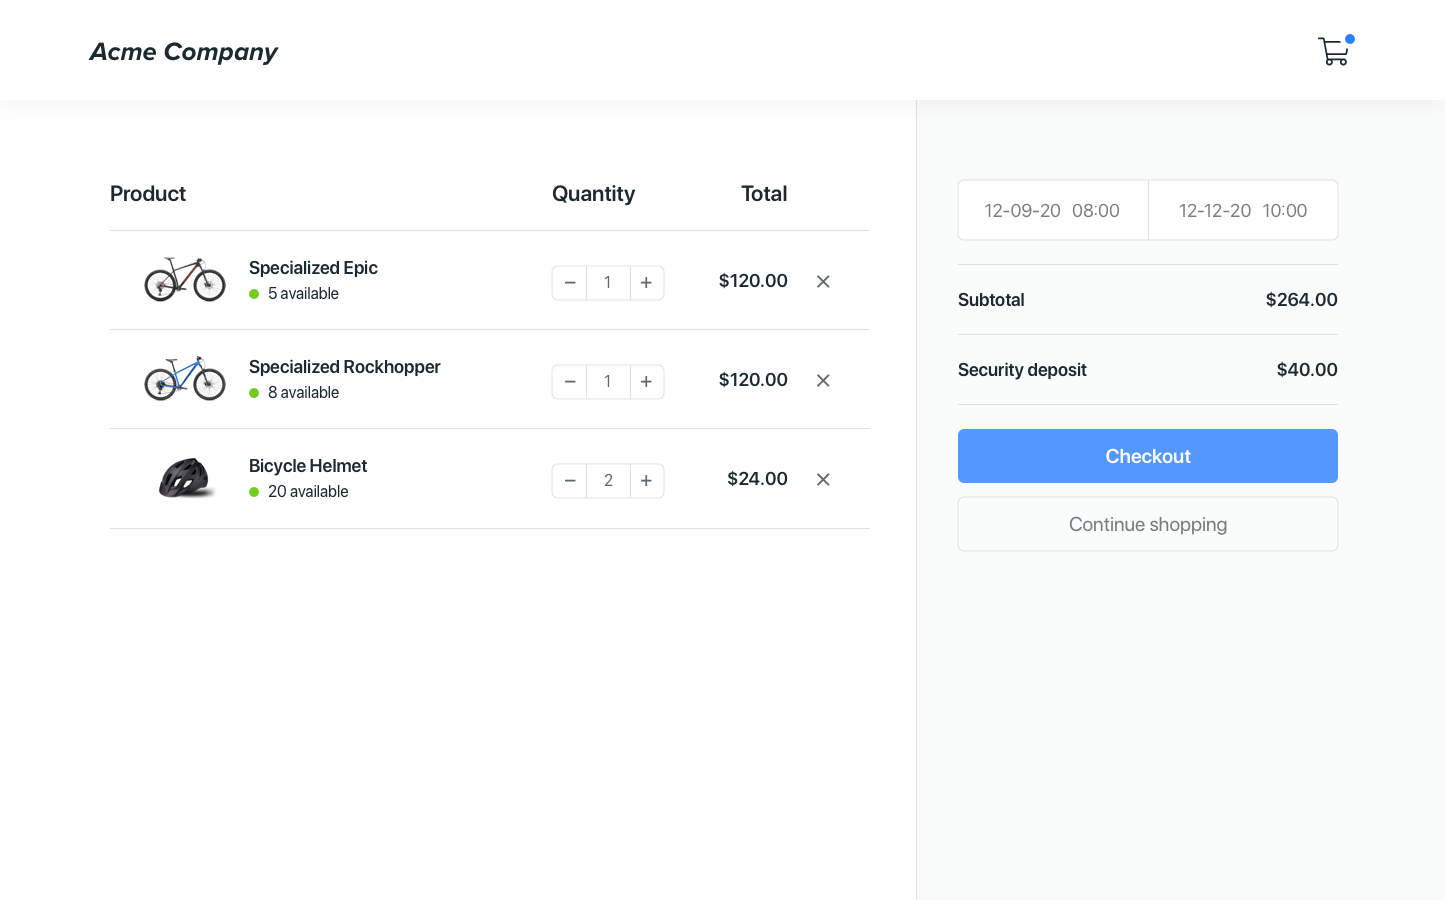The height and width of the screenshot is (900, 1445).
Task: Click the Specialized Epic bike thumbnail
Action: coord(185,279)
